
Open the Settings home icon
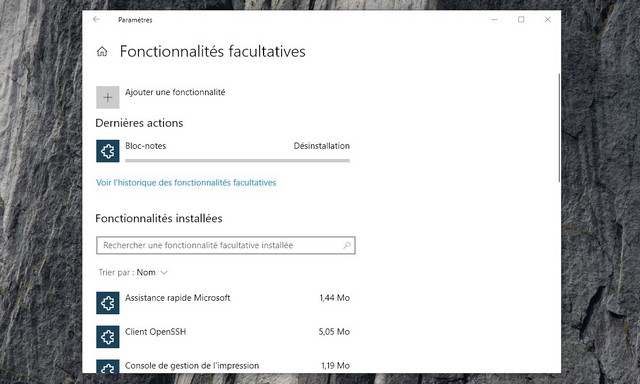[x=102, y=51]
